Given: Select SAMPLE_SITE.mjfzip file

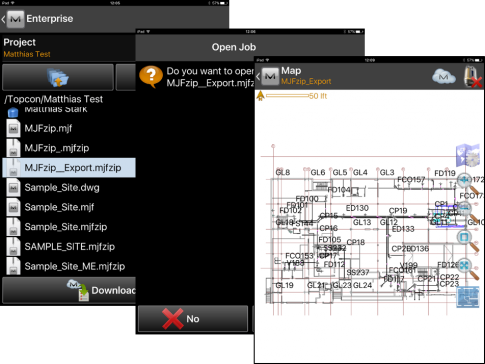Looking at the screenshot, I should 69,246.
